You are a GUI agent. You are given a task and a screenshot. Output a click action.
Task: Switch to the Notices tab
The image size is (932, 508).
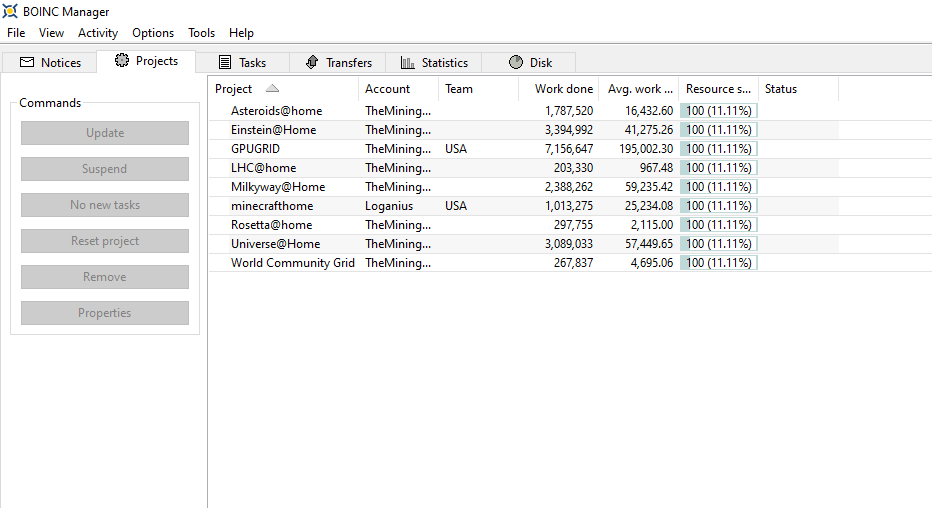[x=50, y=62]
